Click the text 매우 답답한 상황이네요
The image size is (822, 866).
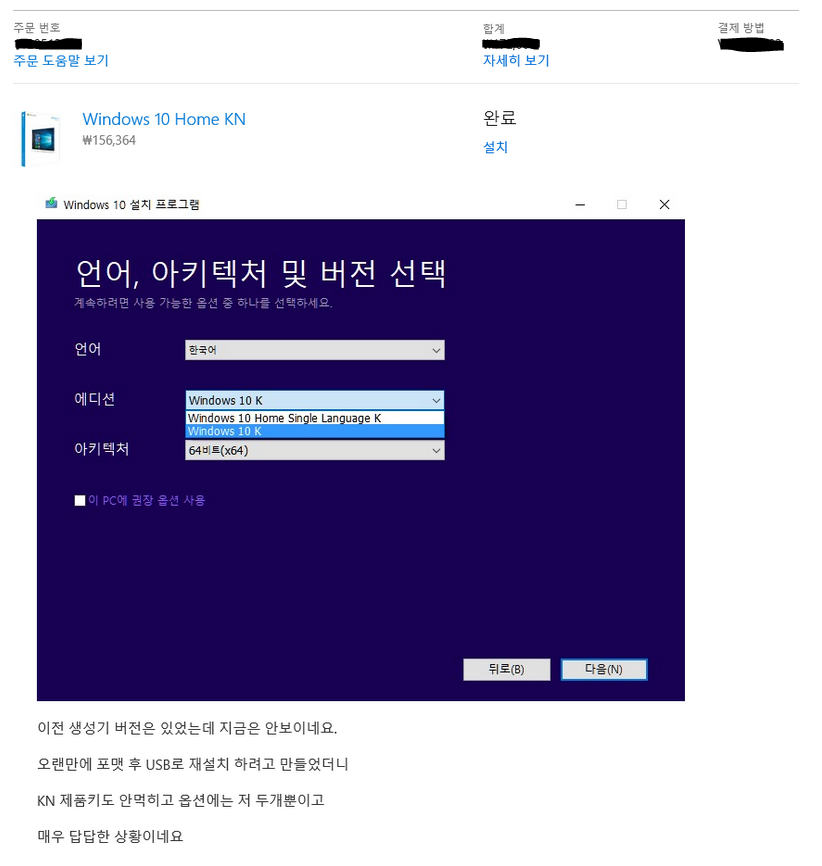pos(110,836)
